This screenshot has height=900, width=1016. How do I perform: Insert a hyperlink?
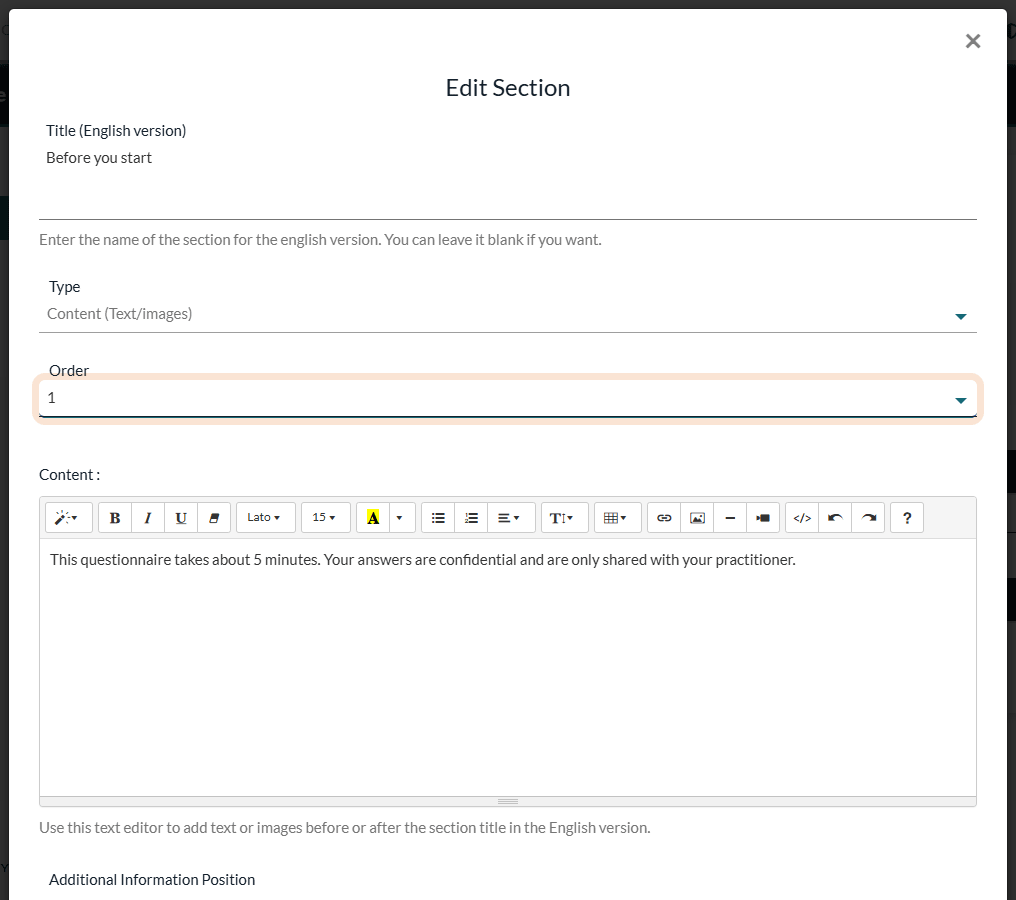pyautogui.click(x=664, y=518)
